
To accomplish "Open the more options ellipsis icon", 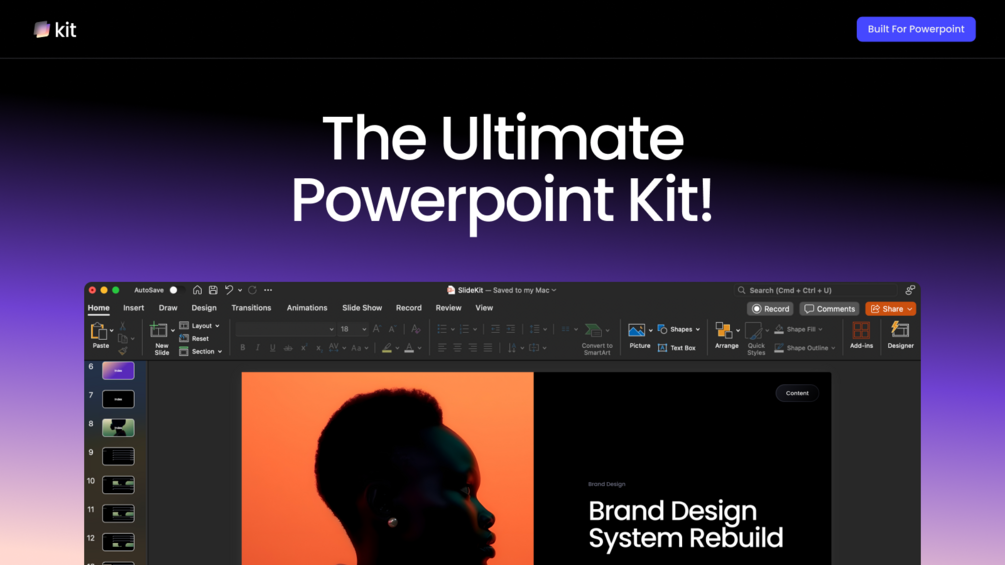I will 268,290.
